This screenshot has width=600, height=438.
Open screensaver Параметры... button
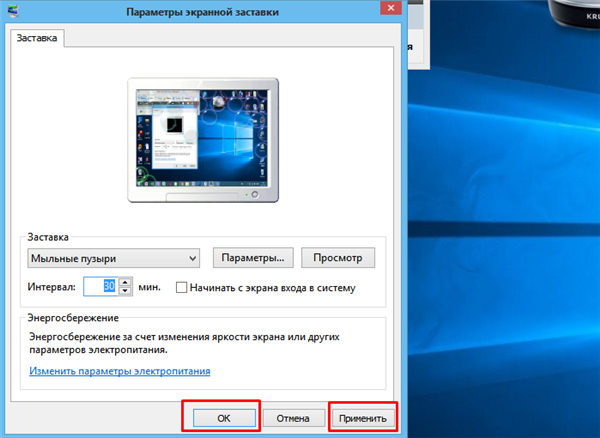253,257
